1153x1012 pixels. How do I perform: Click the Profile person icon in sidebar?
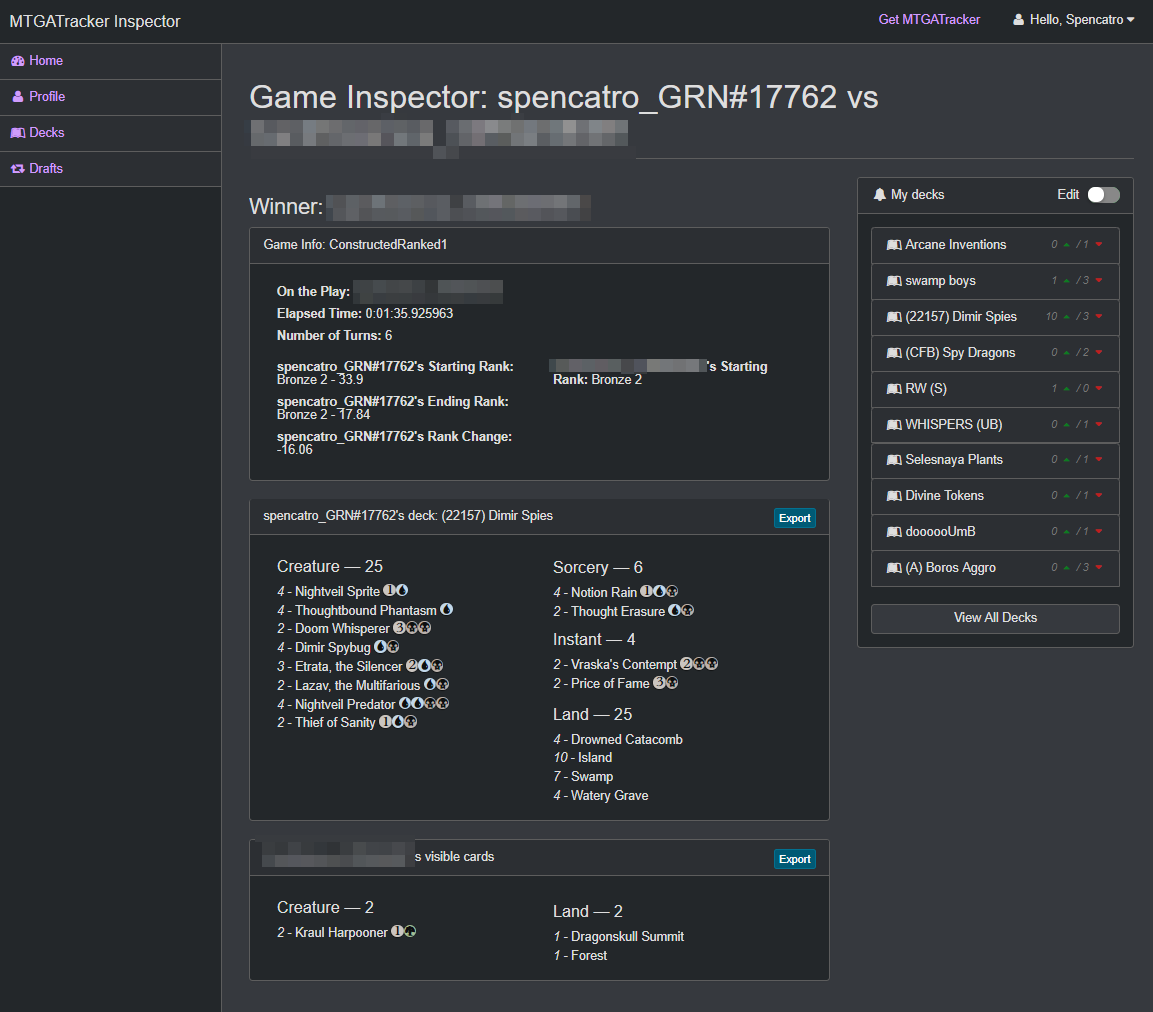[x=18, y=97]
